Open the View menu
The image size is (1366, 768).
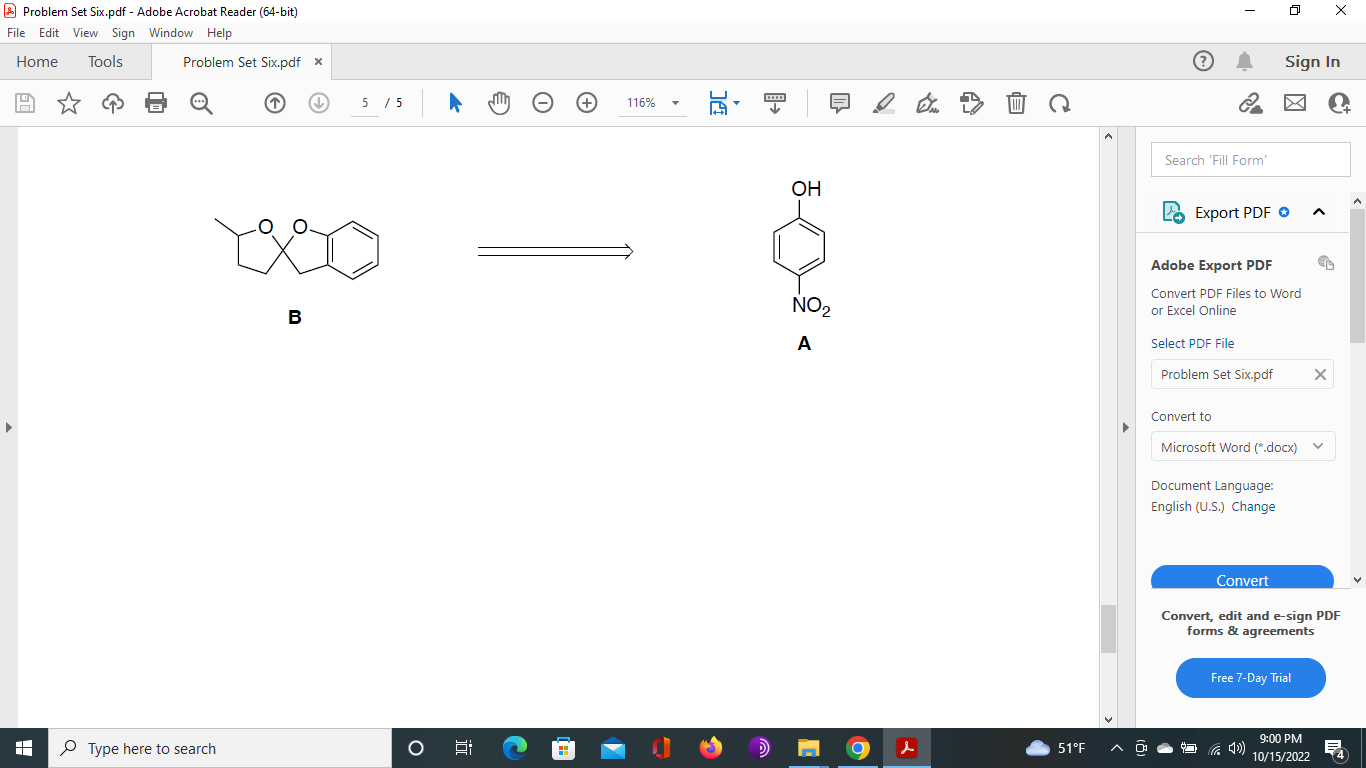click(x=85, y=33)
